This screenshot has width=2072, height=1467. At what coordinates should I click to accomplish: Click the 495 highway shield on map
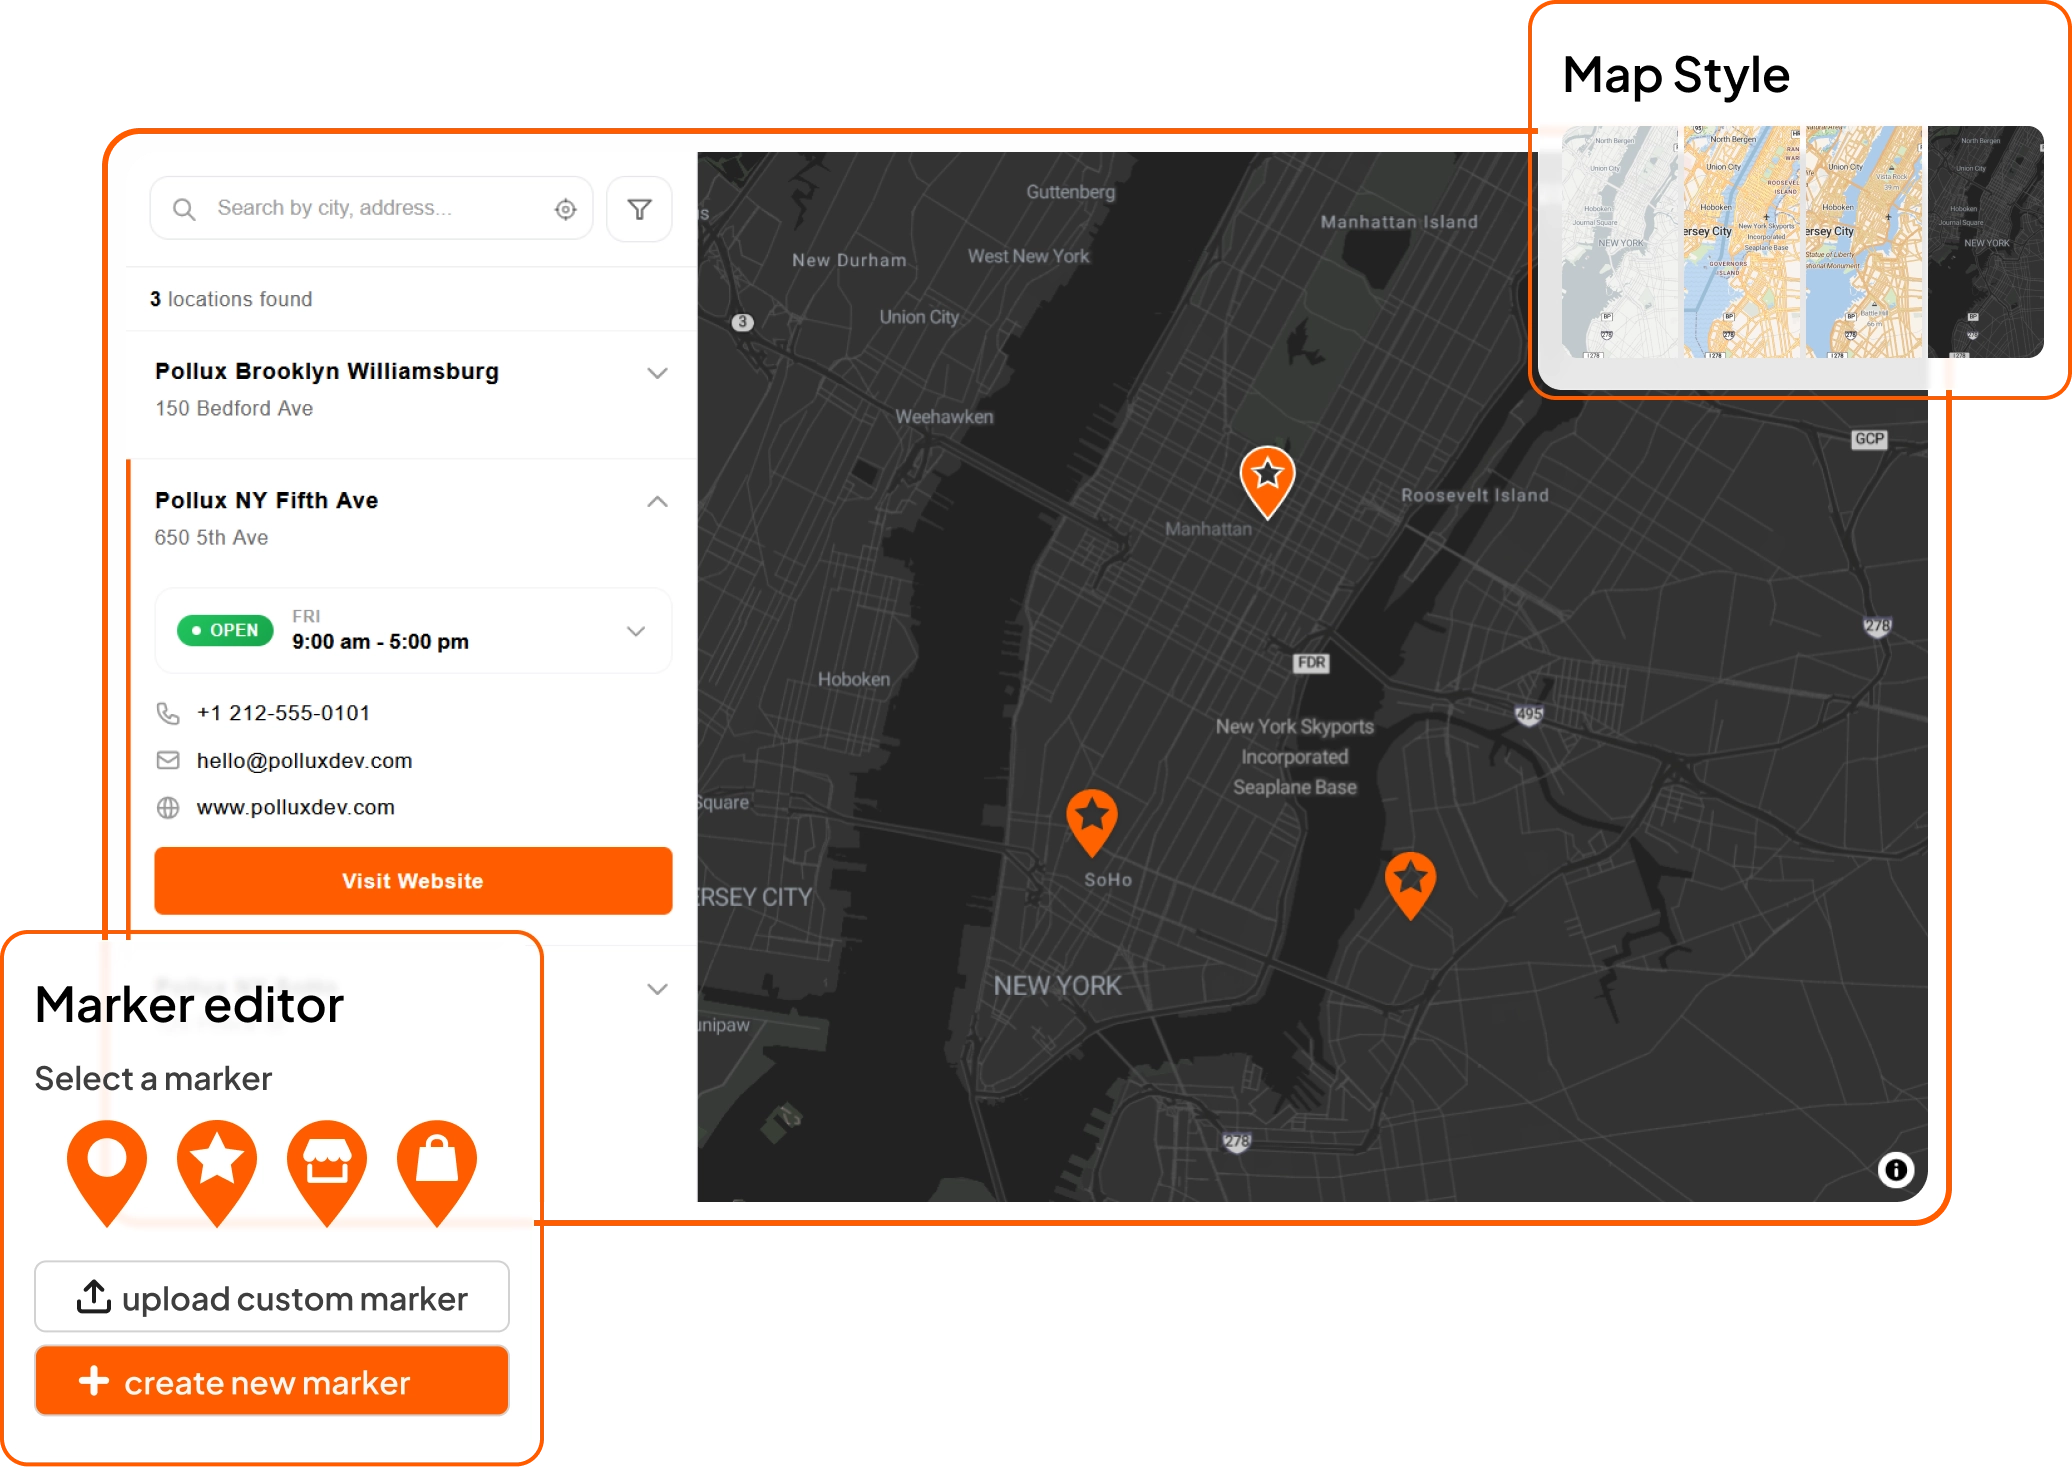coord(1529,714)
